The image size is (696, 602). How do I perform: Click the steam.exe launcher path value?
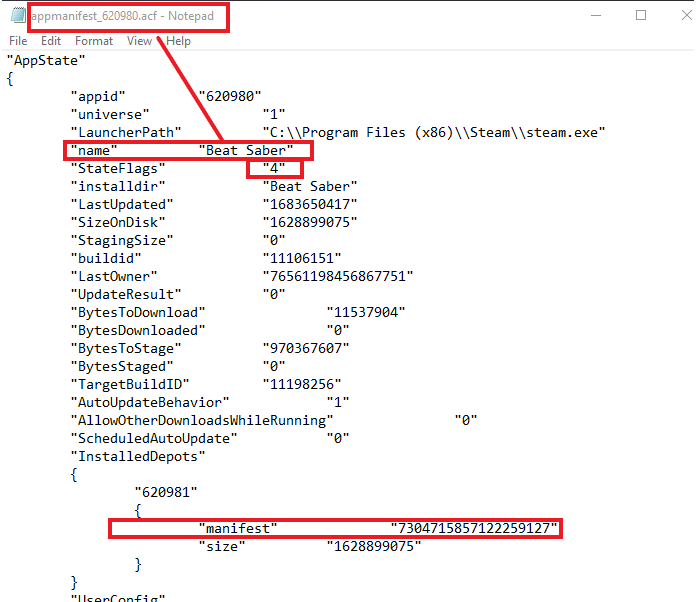click(434, 132)
